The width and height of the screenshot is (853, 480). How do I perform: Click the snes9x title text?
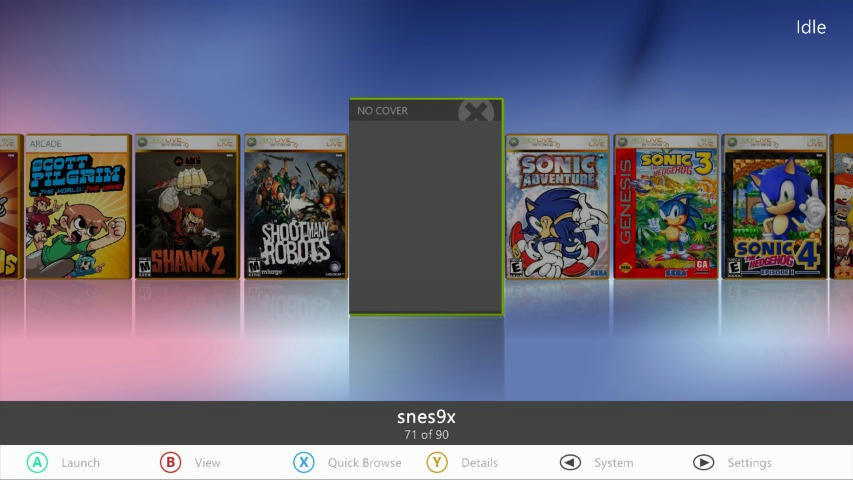tap(426, 417)
